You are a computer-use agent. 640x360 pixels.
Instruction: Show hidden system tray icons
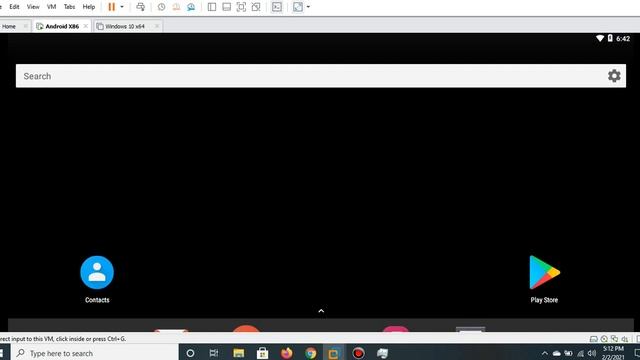pos(544,353)
